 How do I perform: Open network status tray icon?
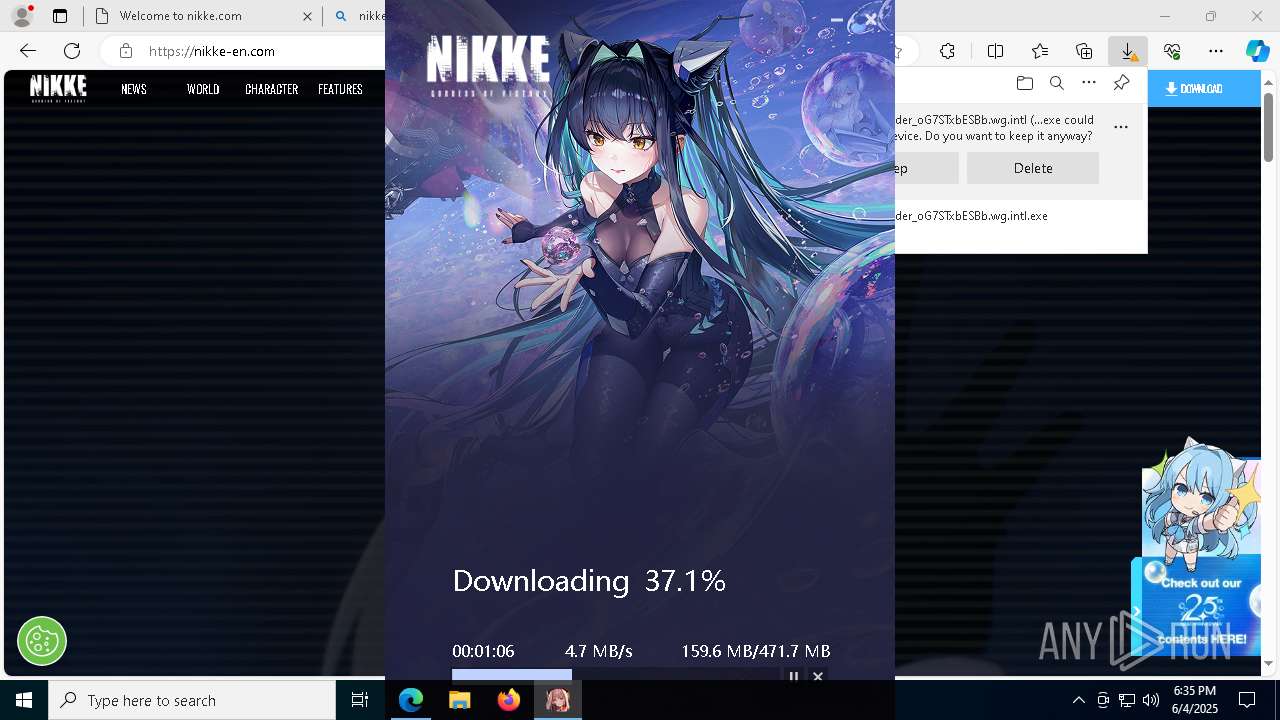pyautogui.click(x=1127, y=700)
